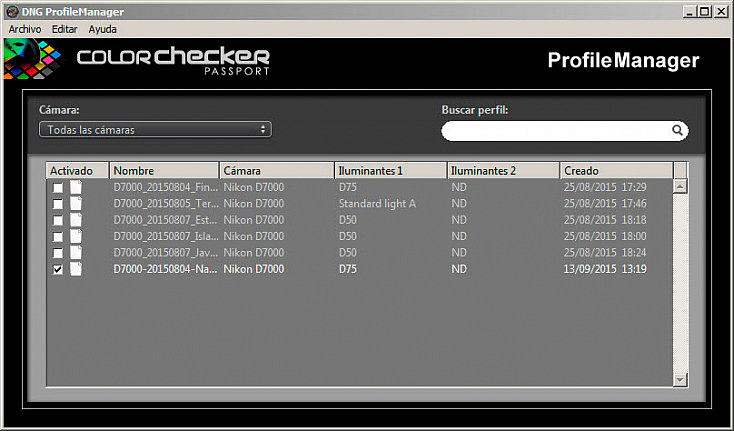734x431 pixels.
Task: Enable the D7000_20150807_Jav... profile checkbox
Action: pos(58,253)
